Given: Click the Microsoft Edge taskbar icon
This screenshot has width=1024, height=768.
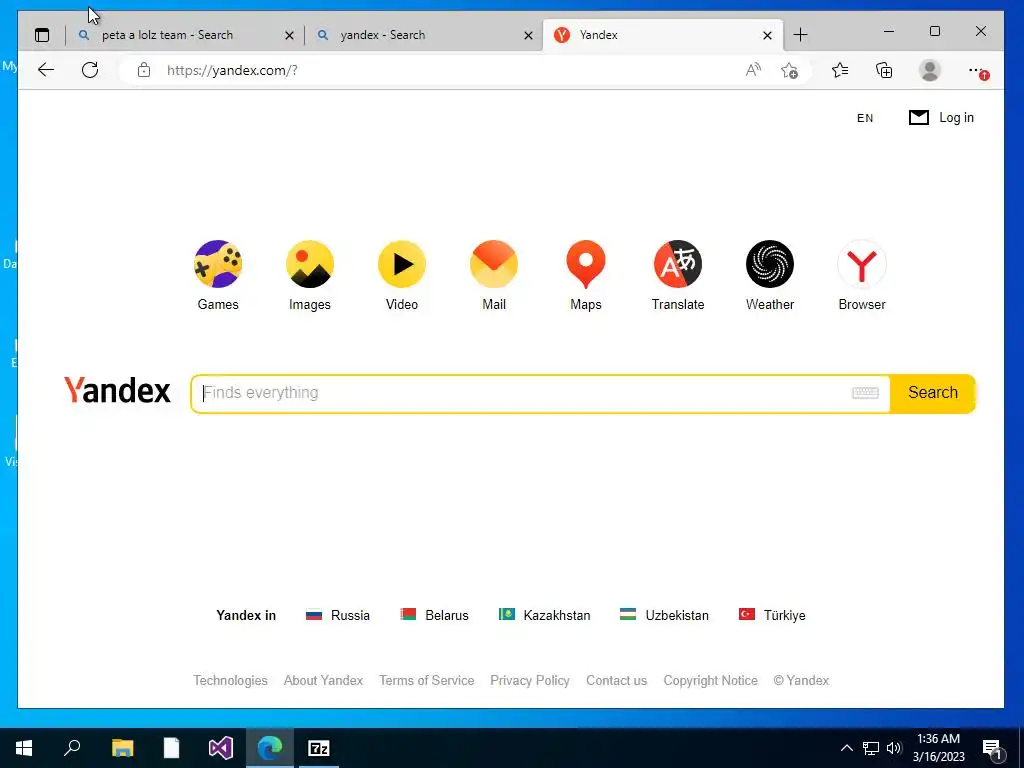Looking at the screenshot, I should pos(270,748).
